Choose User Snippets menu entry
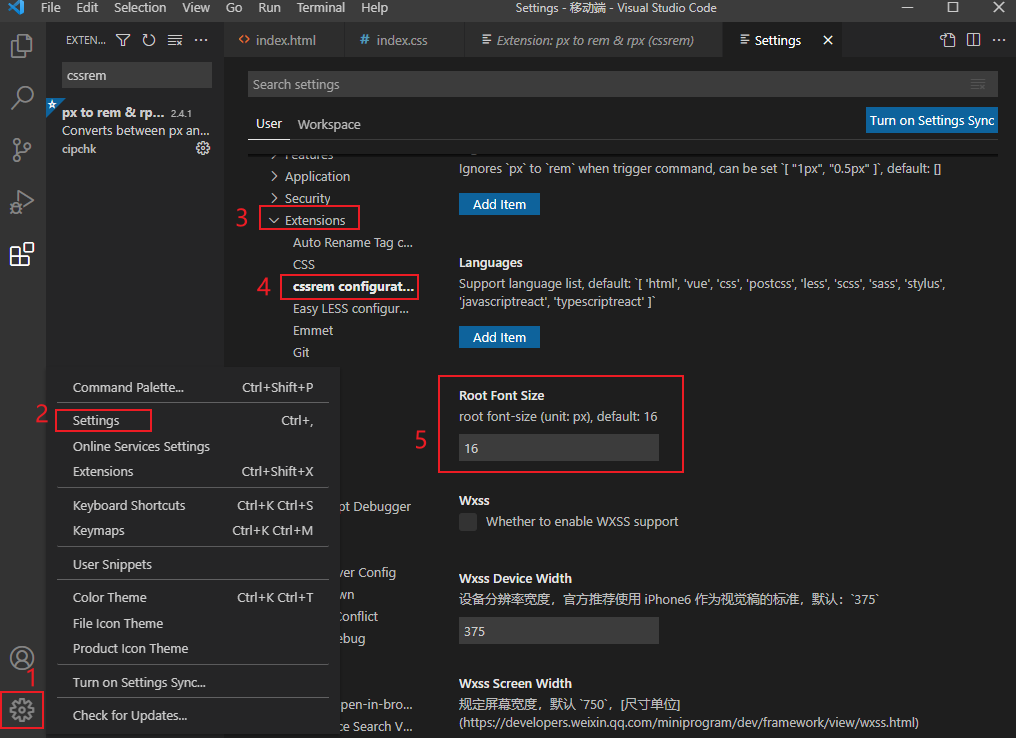The height and width of the screenshot is (738, 1016). coord(192,564)
